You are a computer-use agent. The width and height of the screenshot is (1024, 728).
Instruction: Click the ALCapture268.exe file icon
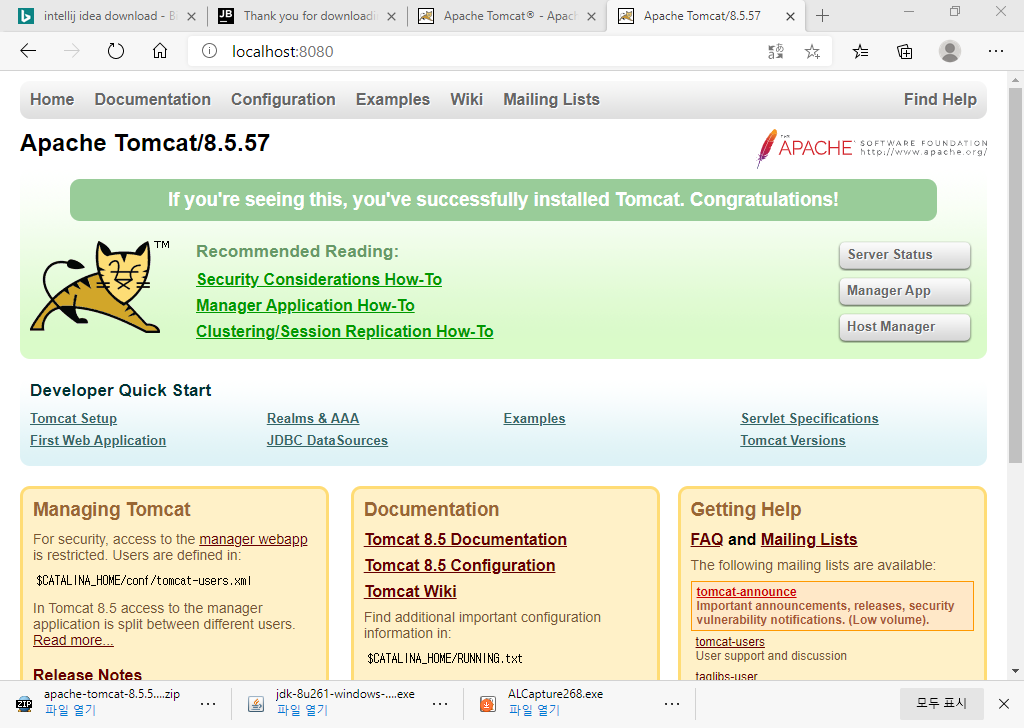tap(488, 704)
